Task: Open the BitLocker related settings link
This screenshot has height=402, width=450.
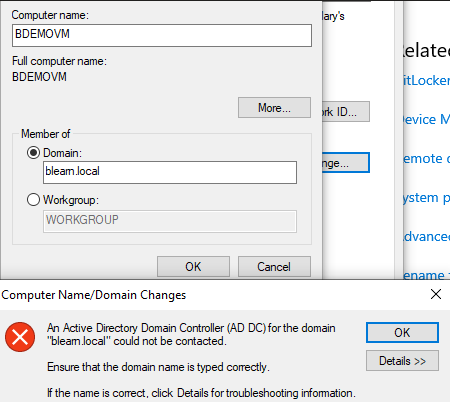Action: [426, 80]
